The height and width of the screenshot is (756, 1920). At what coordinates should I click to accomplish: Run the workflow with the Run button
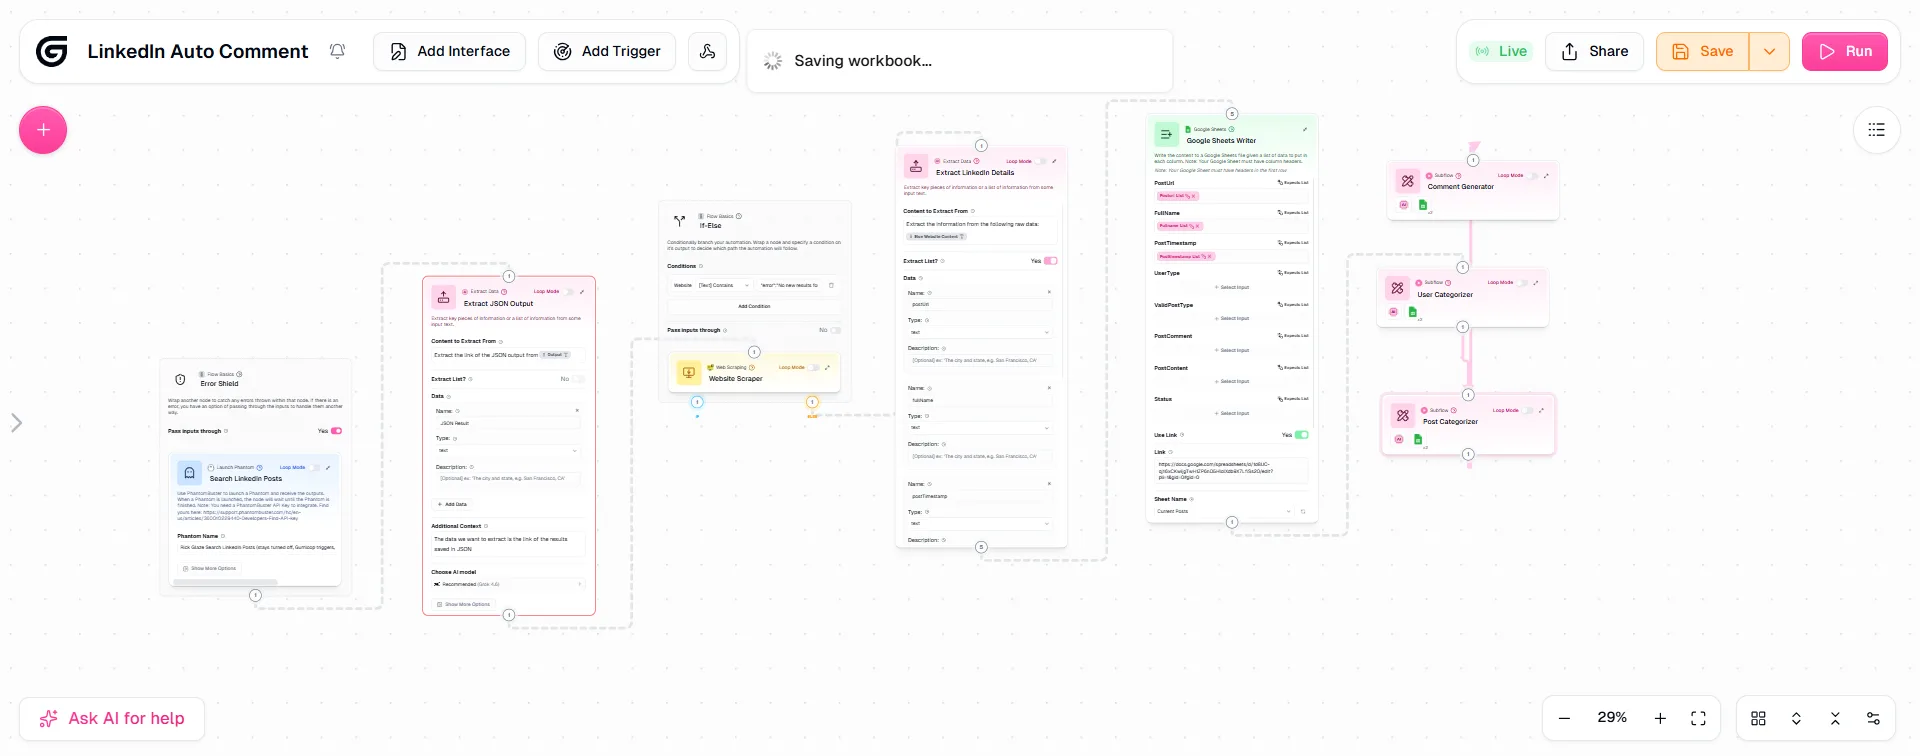point(1845,51)
